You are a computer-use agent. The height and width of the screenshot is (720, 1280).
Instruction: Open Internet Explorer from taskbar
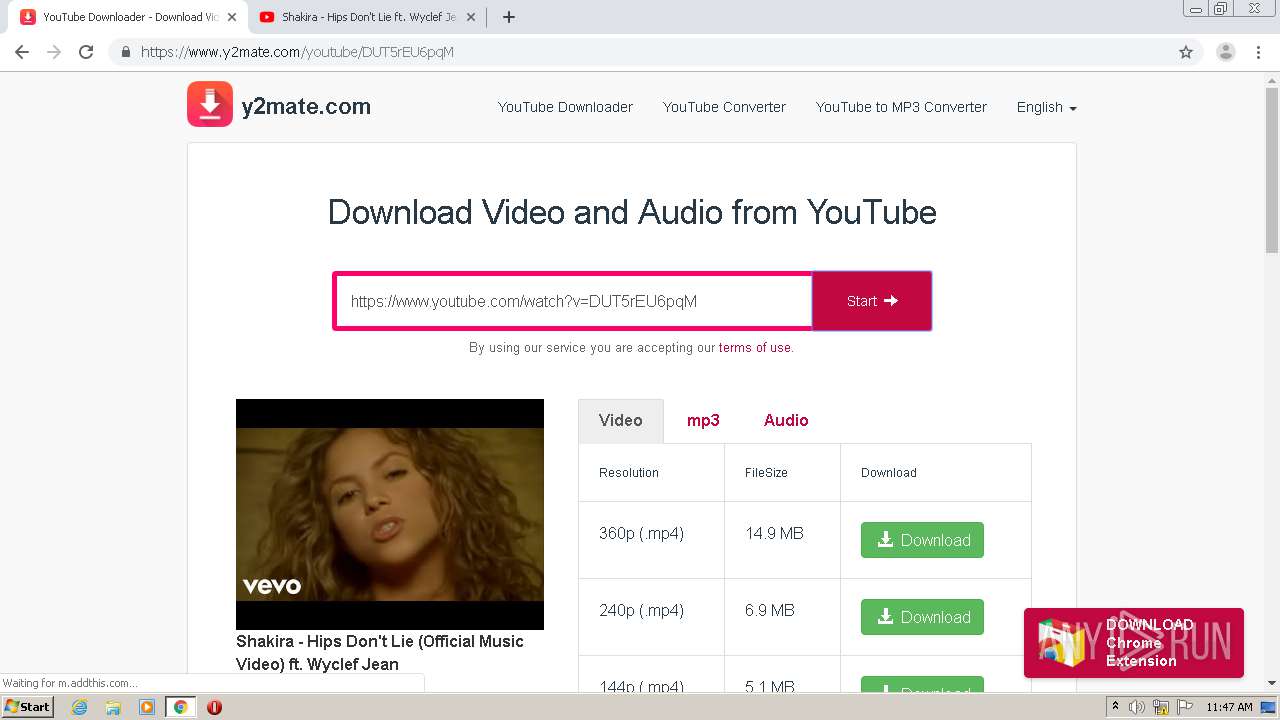[x=80, y=707]
